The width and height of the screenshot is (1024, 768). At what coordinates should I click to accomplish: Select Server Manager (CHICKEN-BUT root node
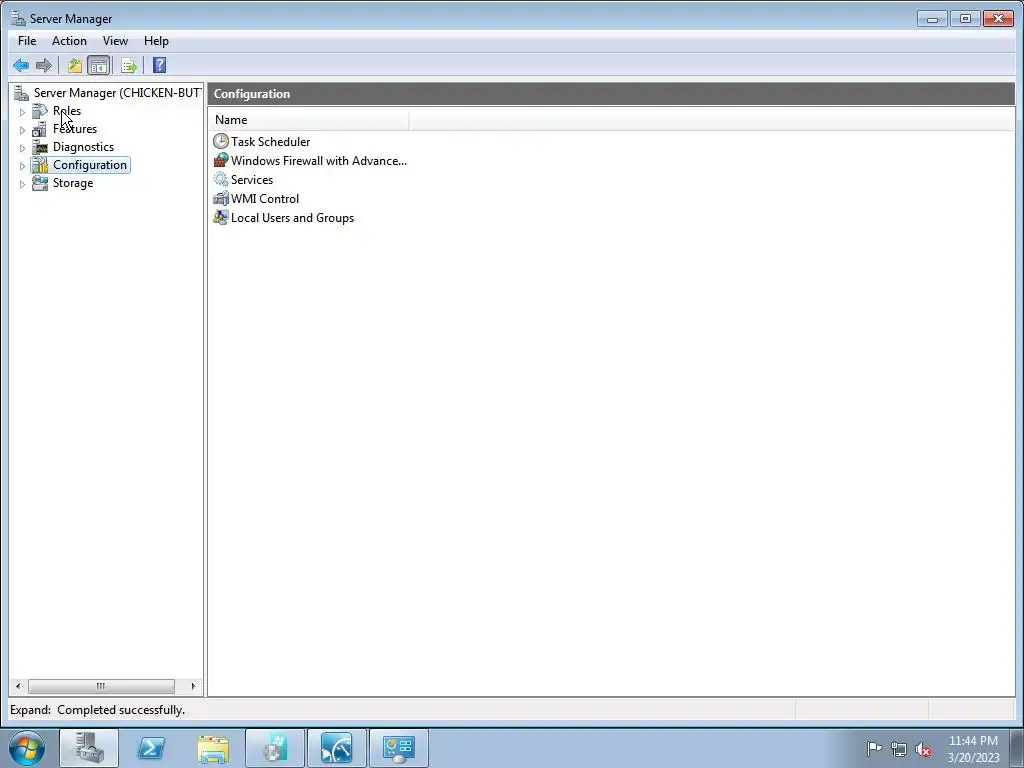pos(117,93)
